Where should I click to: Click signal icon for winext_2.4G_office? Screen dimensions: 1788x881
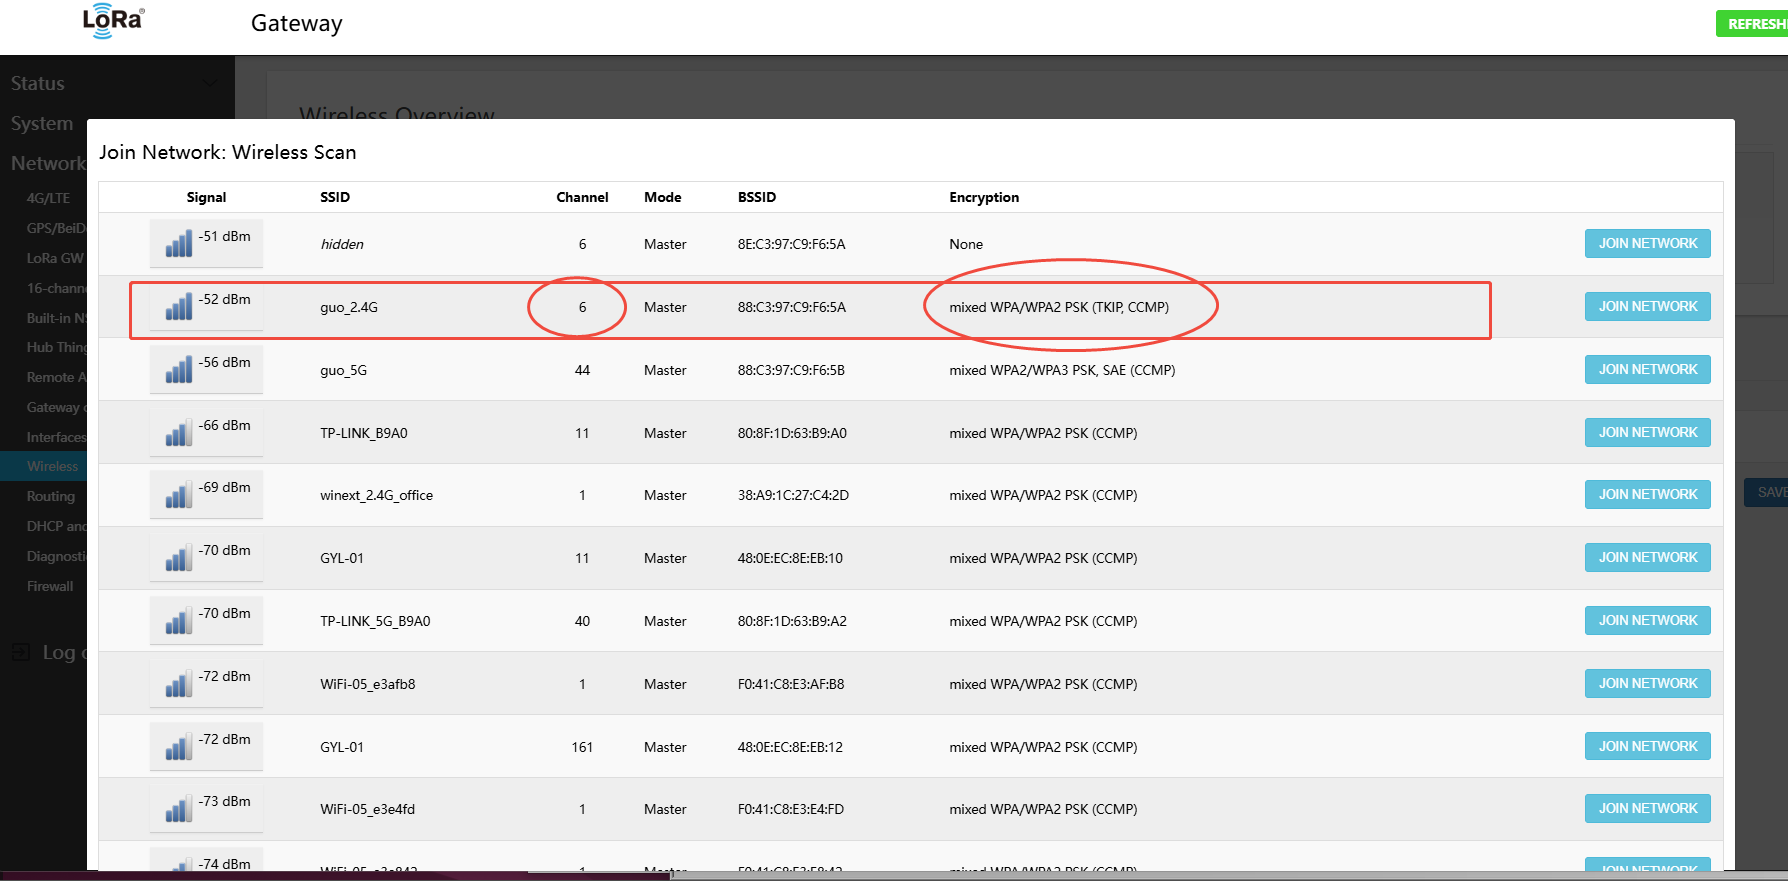179,495
